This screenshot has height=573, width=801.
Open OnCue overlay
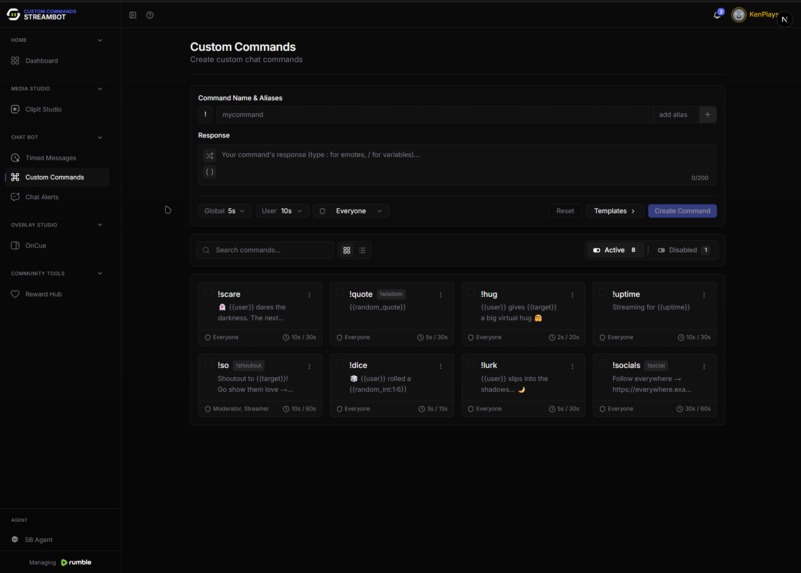(57, 246)
